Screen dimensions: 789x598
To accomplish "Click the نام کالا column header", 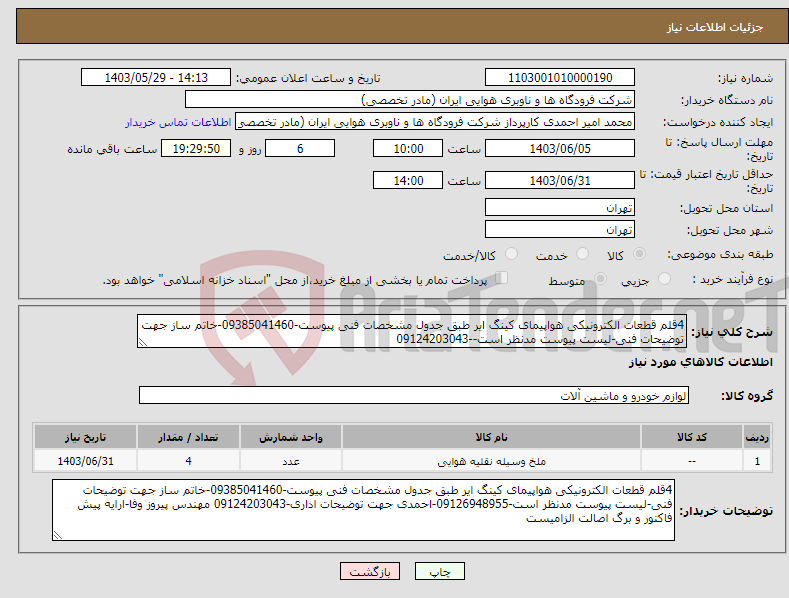I will coord(491,437).
